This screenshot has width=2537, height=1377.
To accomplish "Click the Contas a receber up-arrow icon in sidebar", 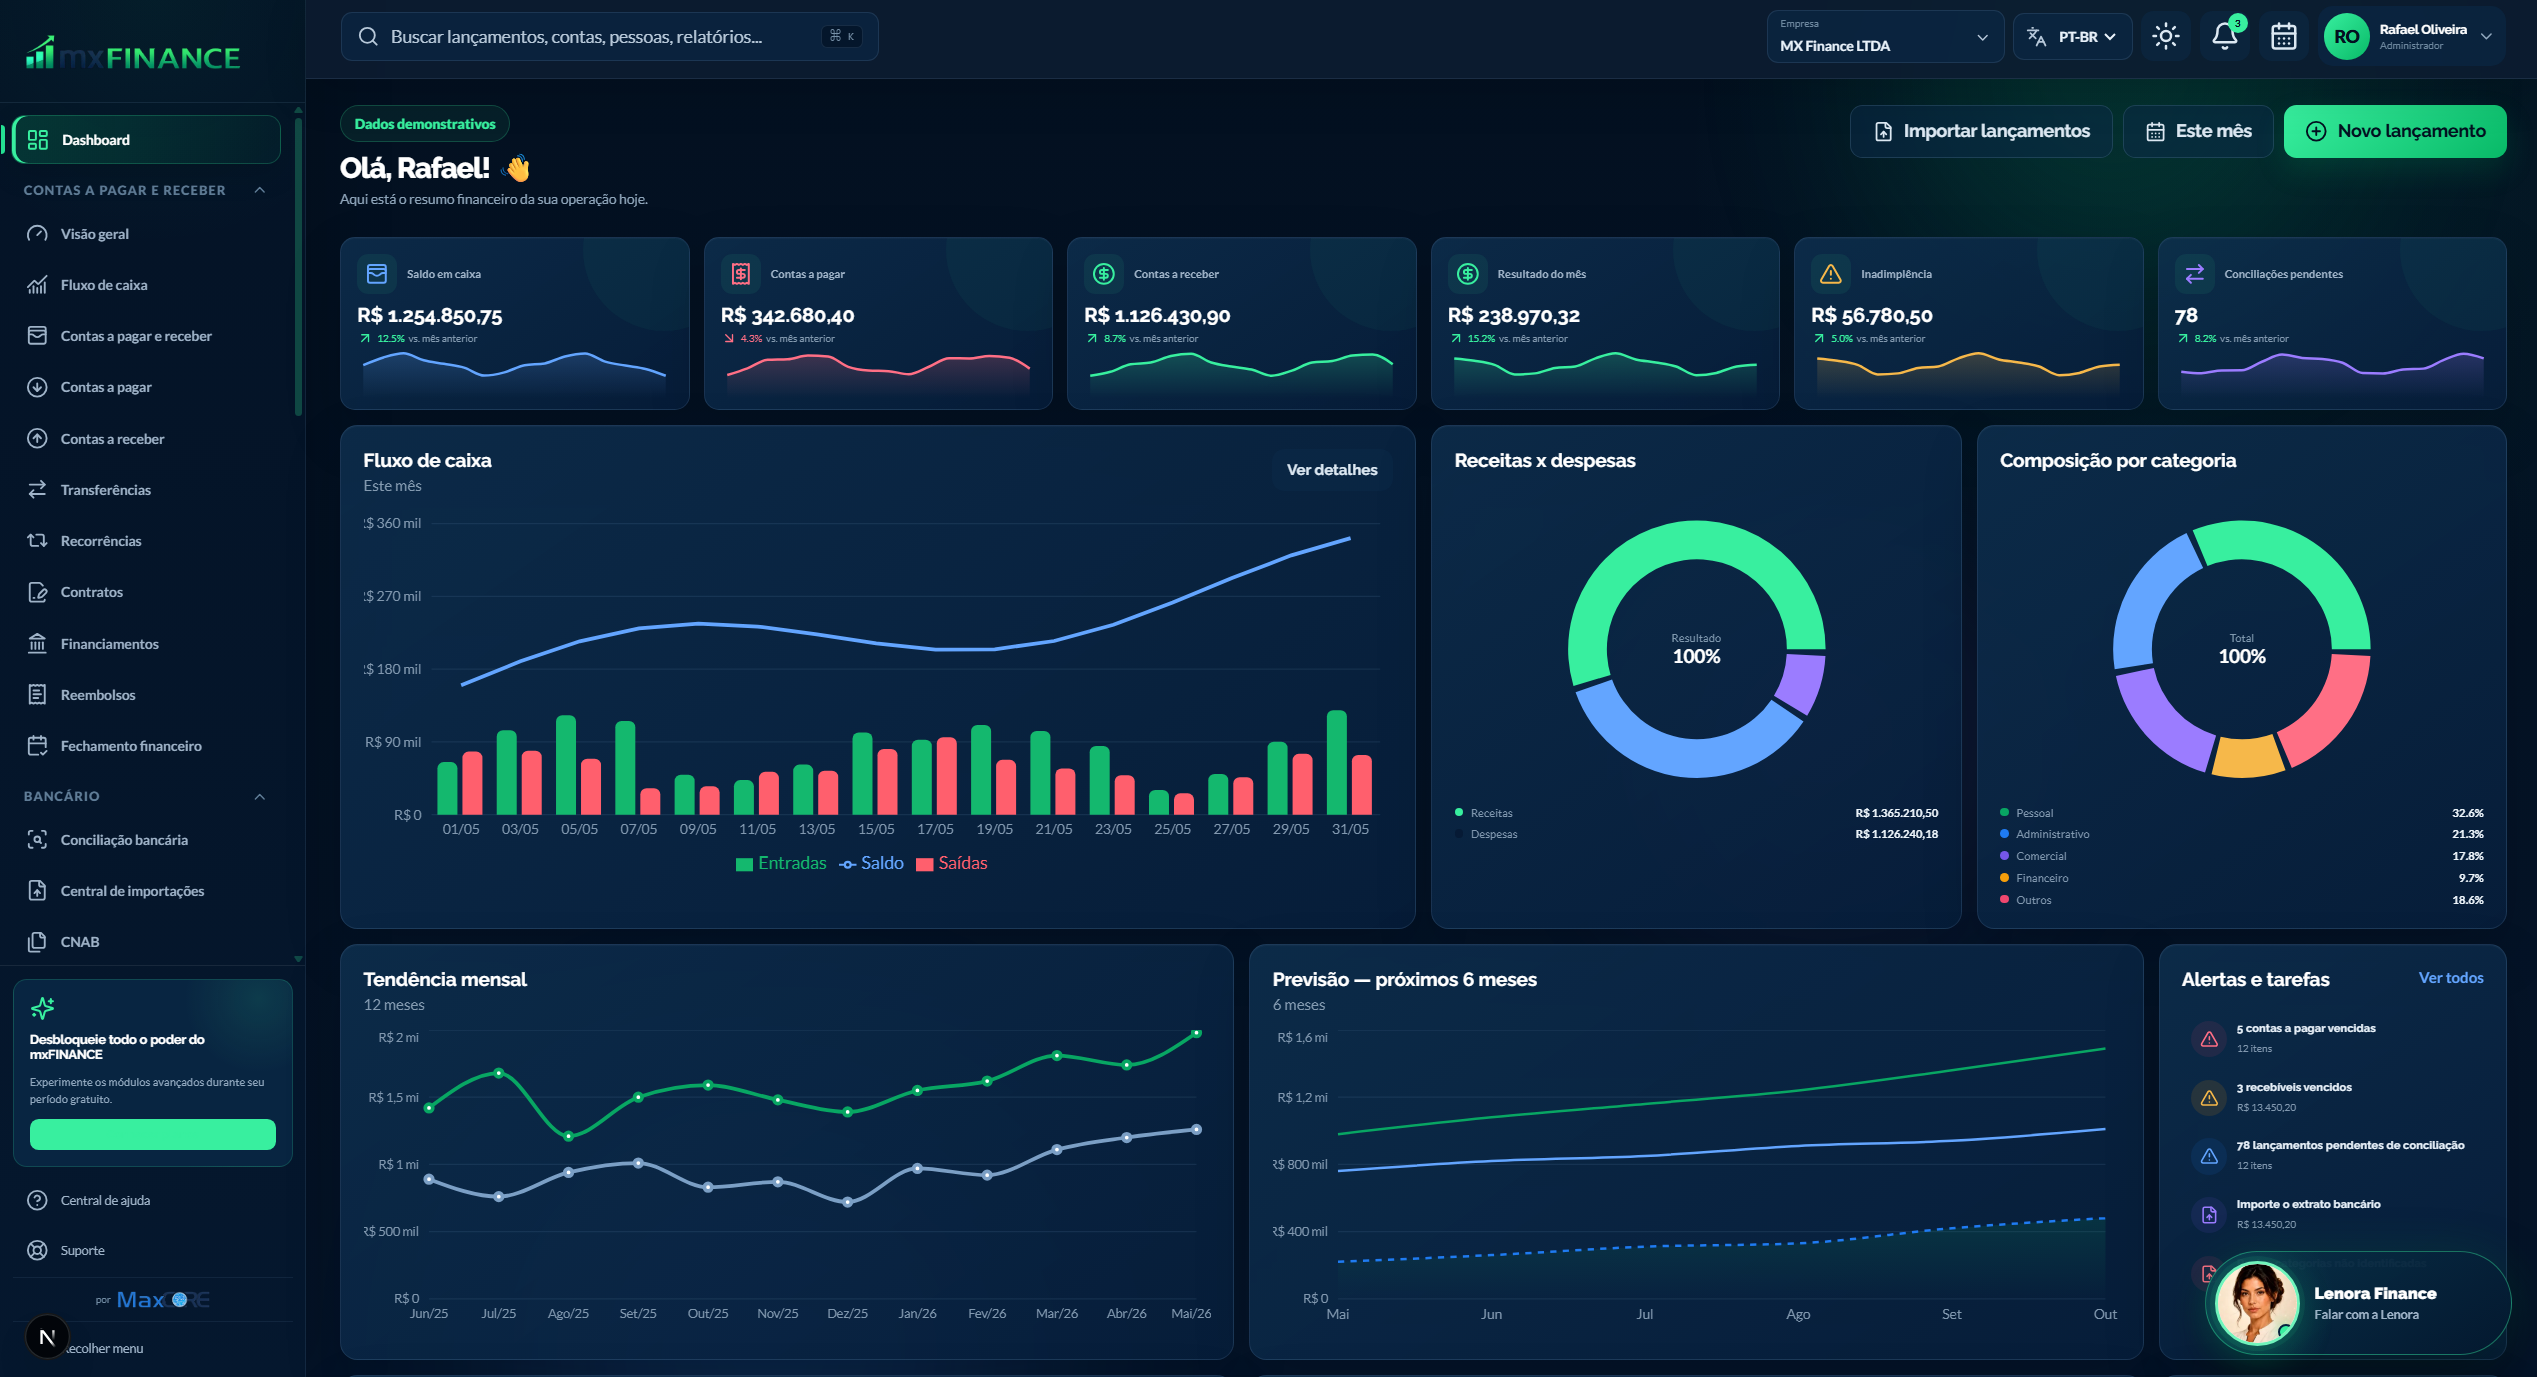I will [x=37, y=439].
